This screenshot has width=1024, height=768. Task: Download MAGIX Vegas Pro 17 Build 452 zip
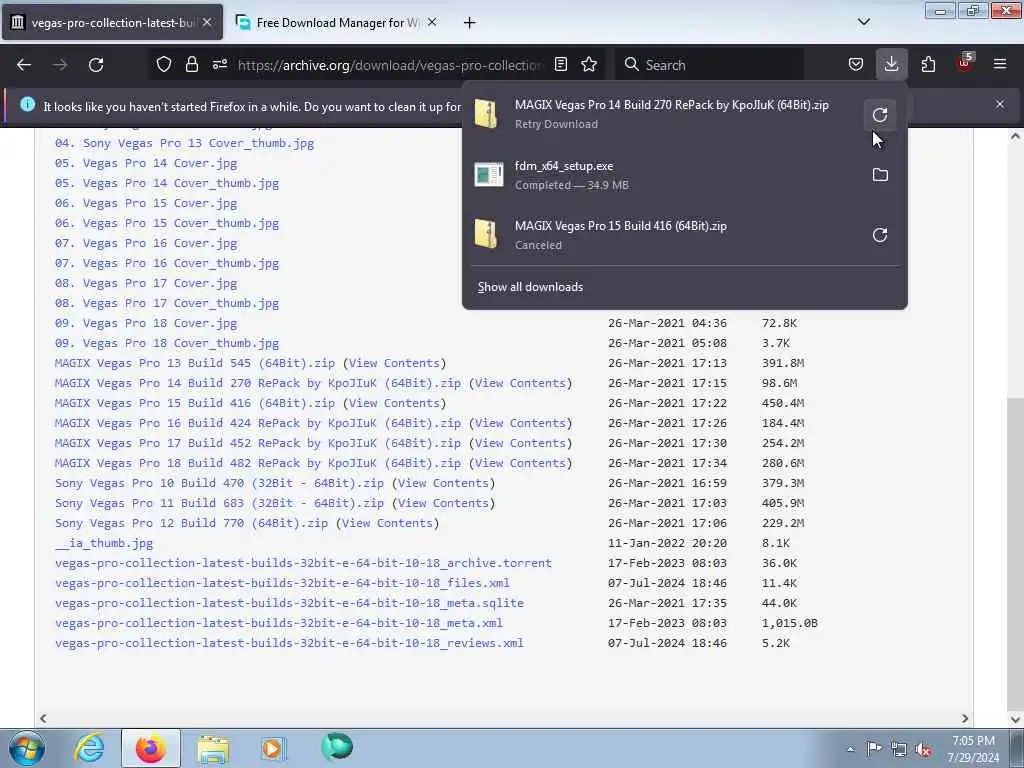(x=258, y=443)
